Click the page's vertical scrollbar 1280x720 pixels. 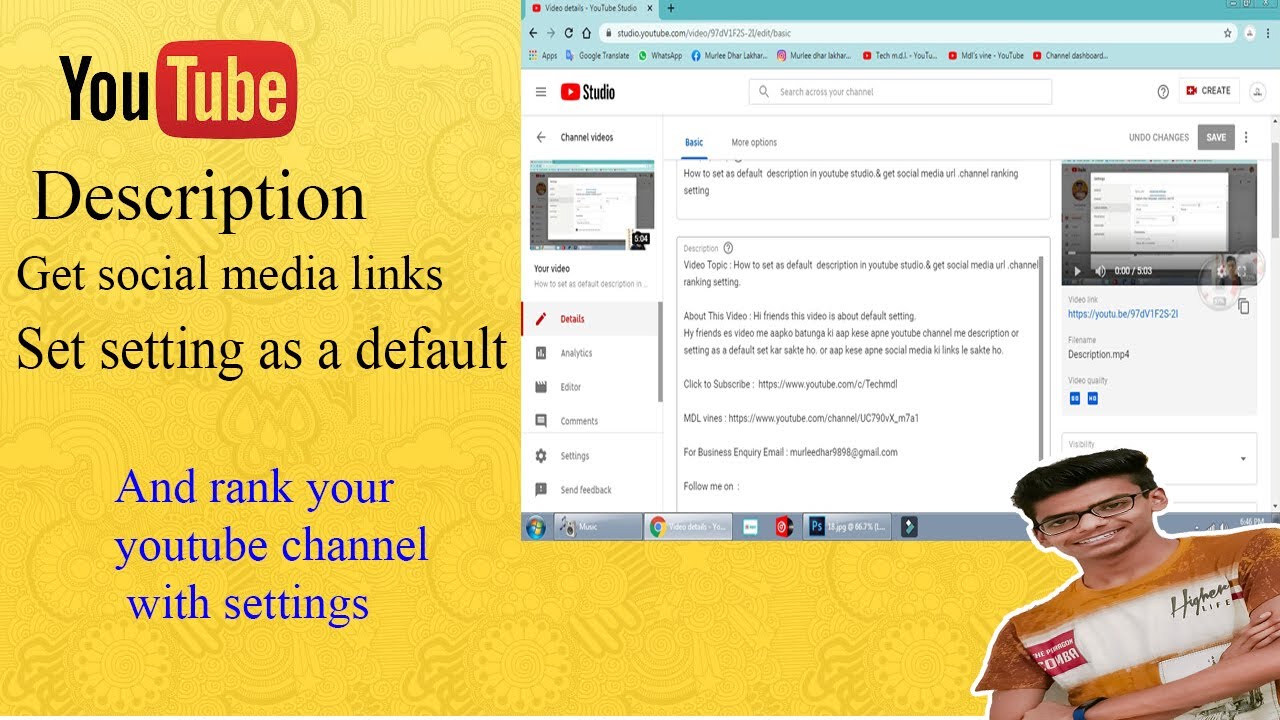point(1274,190)
